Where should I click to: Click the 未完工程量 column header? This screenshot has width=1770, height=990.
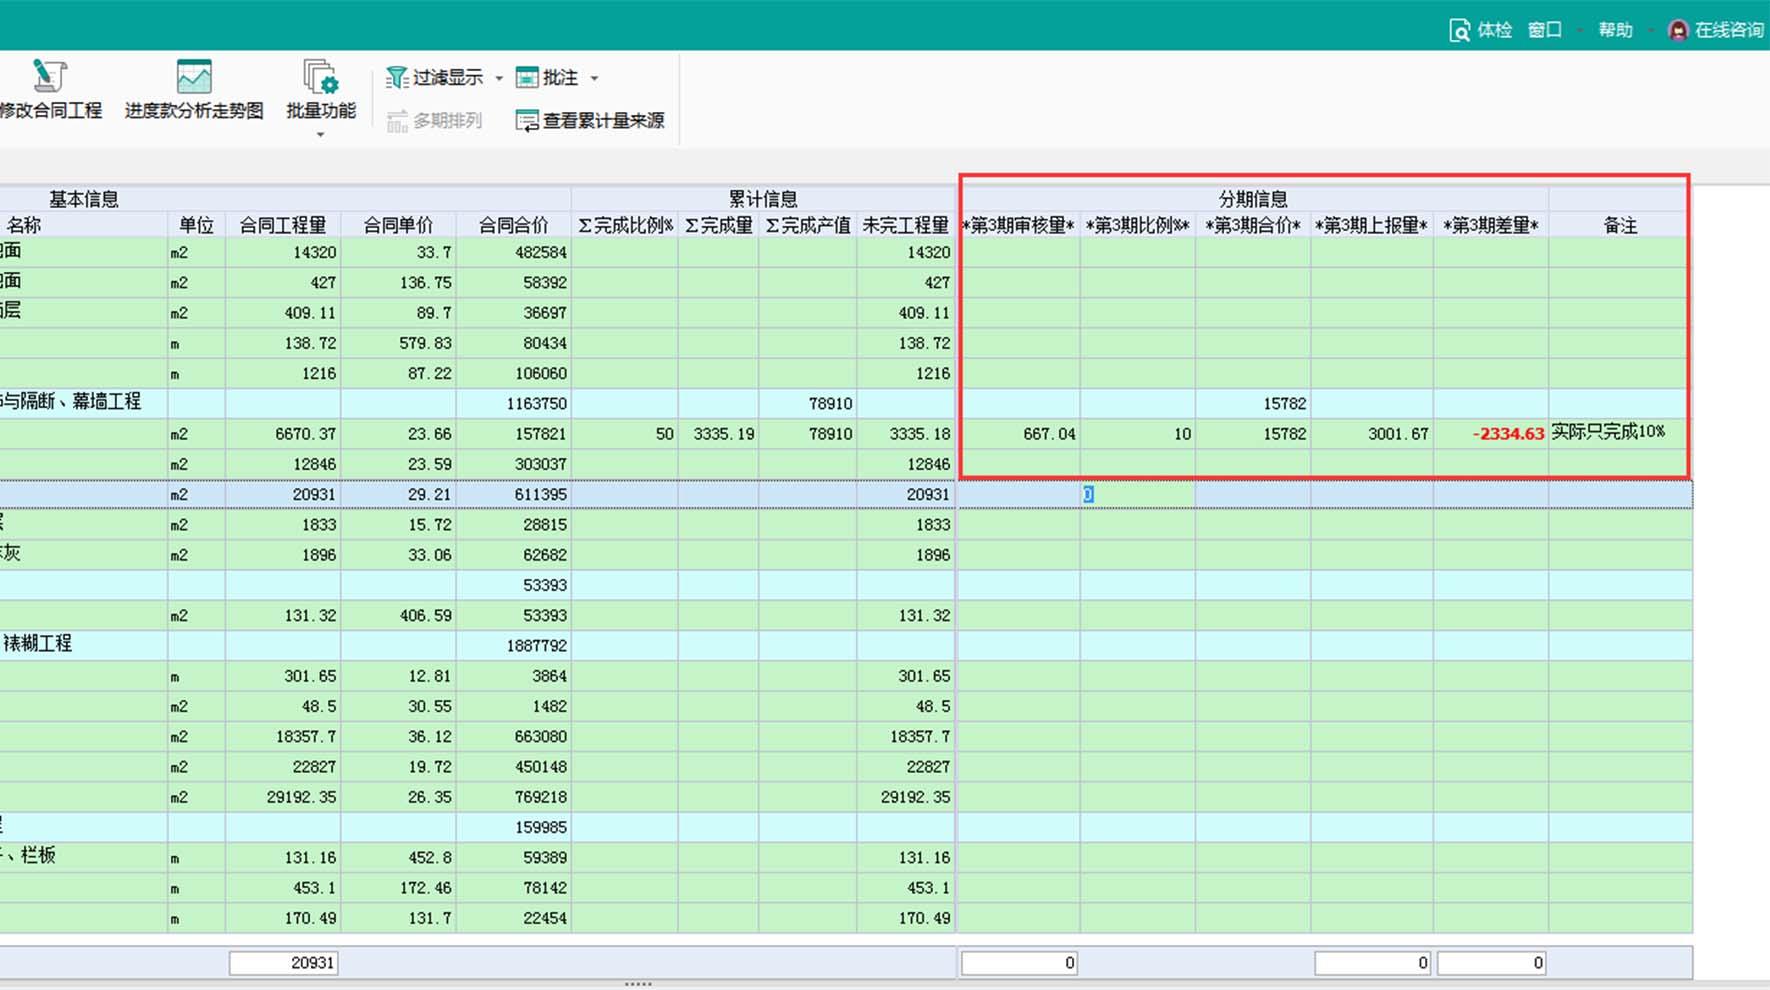(905, 225)
